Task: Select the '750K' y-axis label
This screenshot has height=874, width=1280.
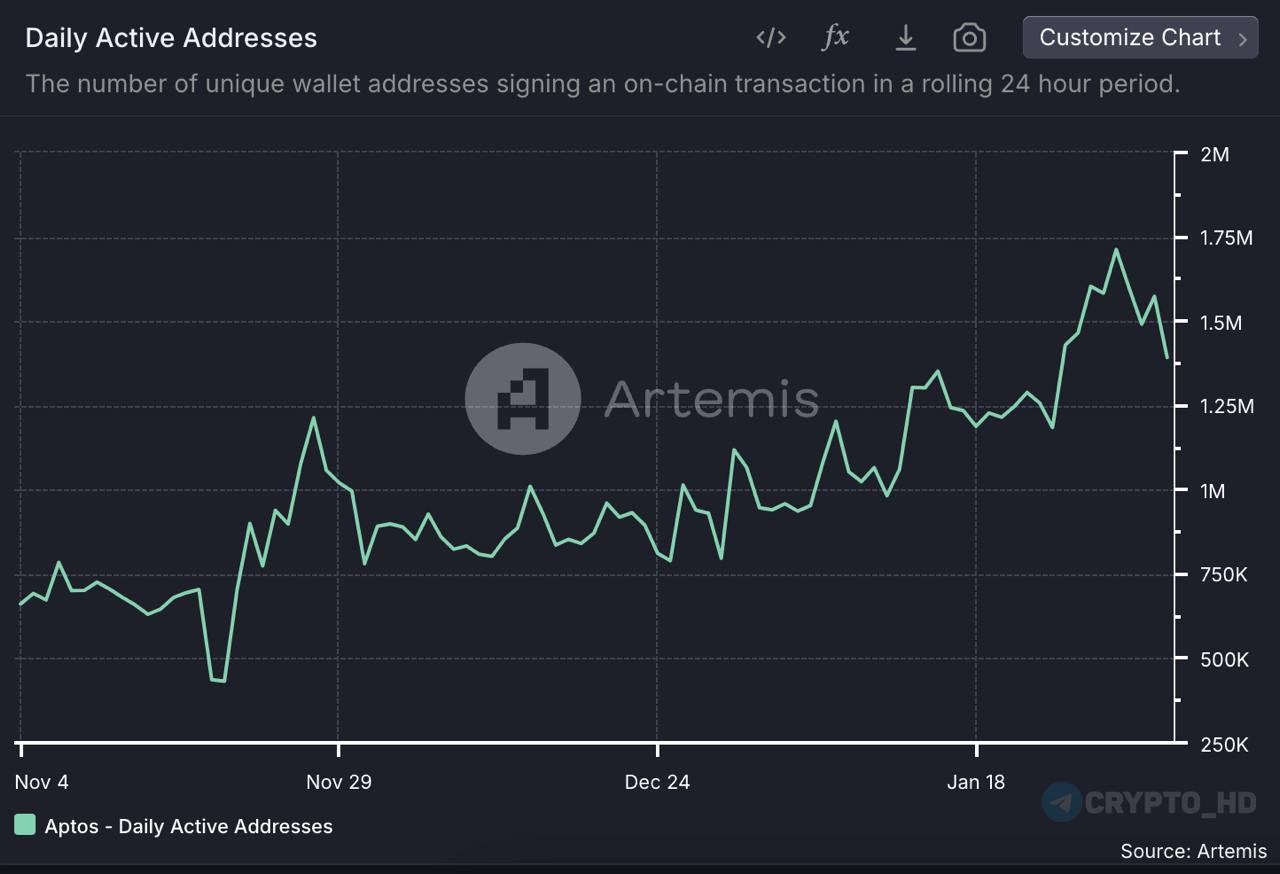Action: coord(1224,575)
